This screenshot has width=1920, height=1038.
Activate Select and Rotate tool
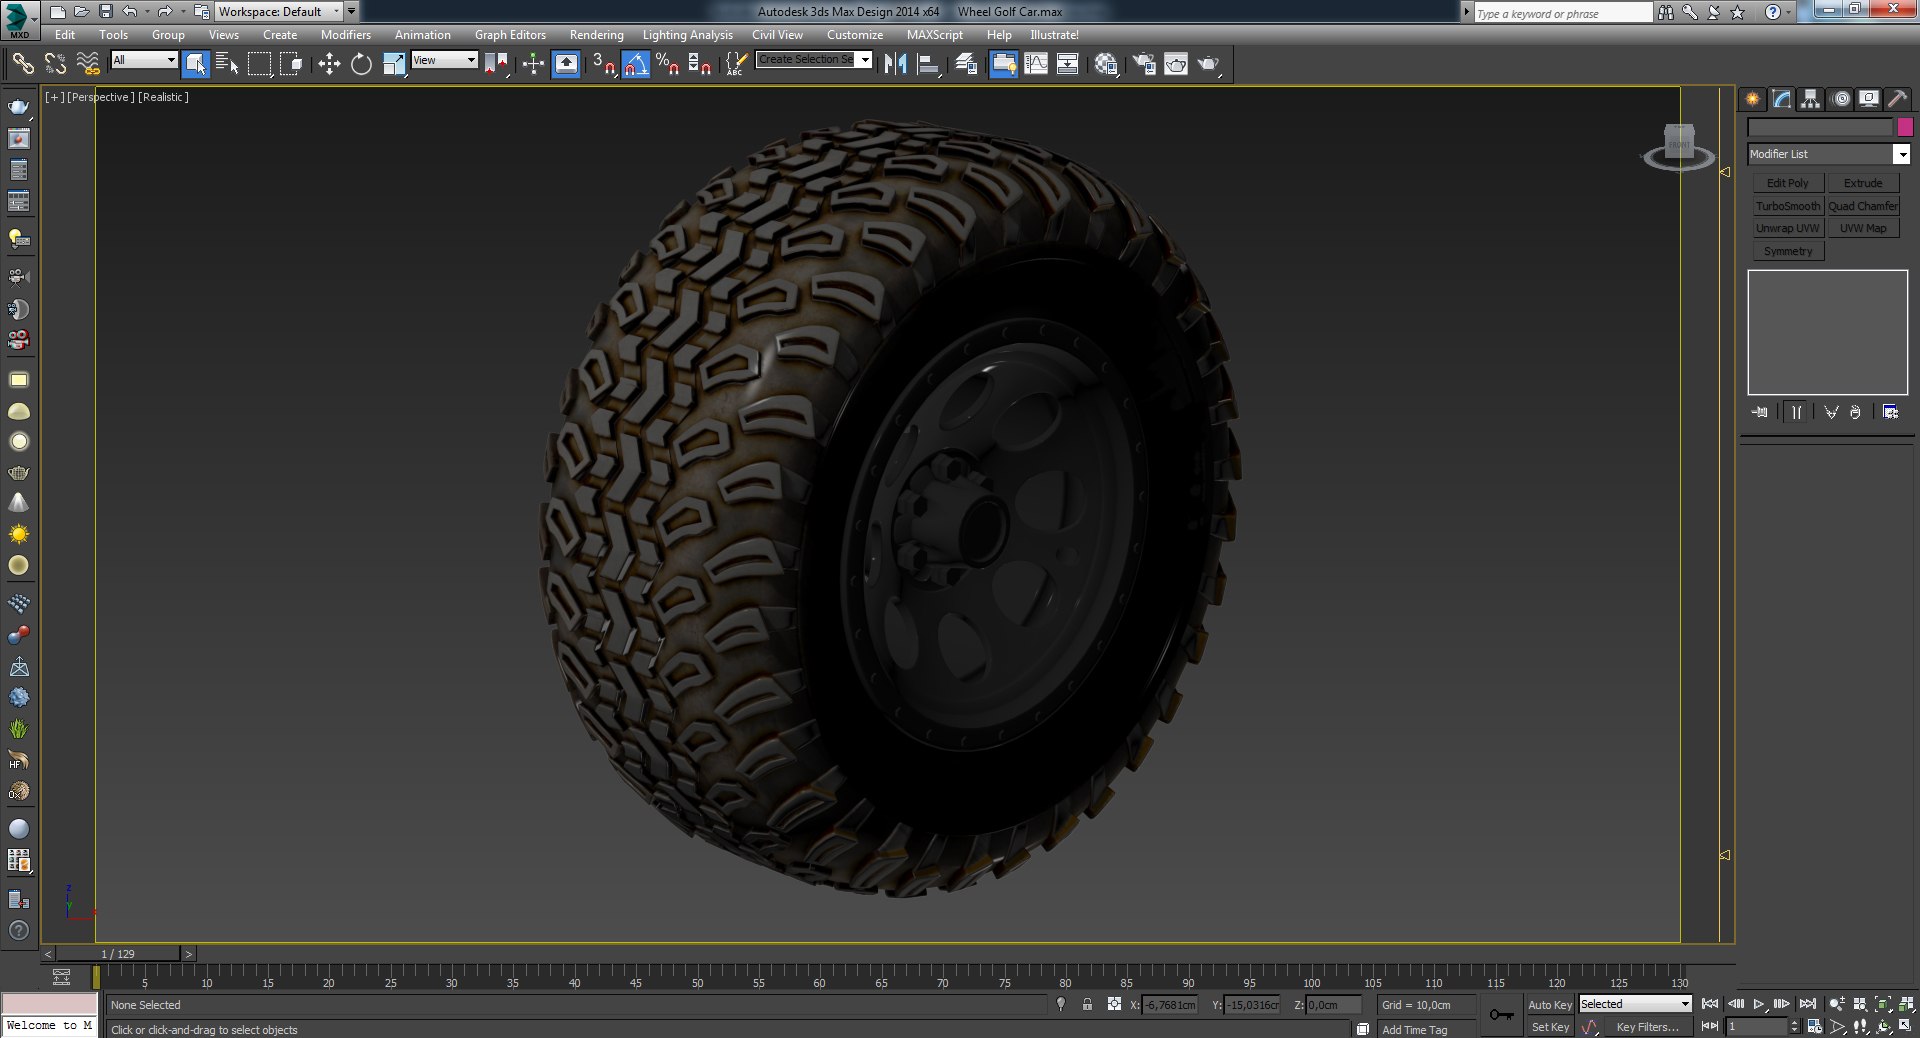pyautogui.click(x=361, y=64)
